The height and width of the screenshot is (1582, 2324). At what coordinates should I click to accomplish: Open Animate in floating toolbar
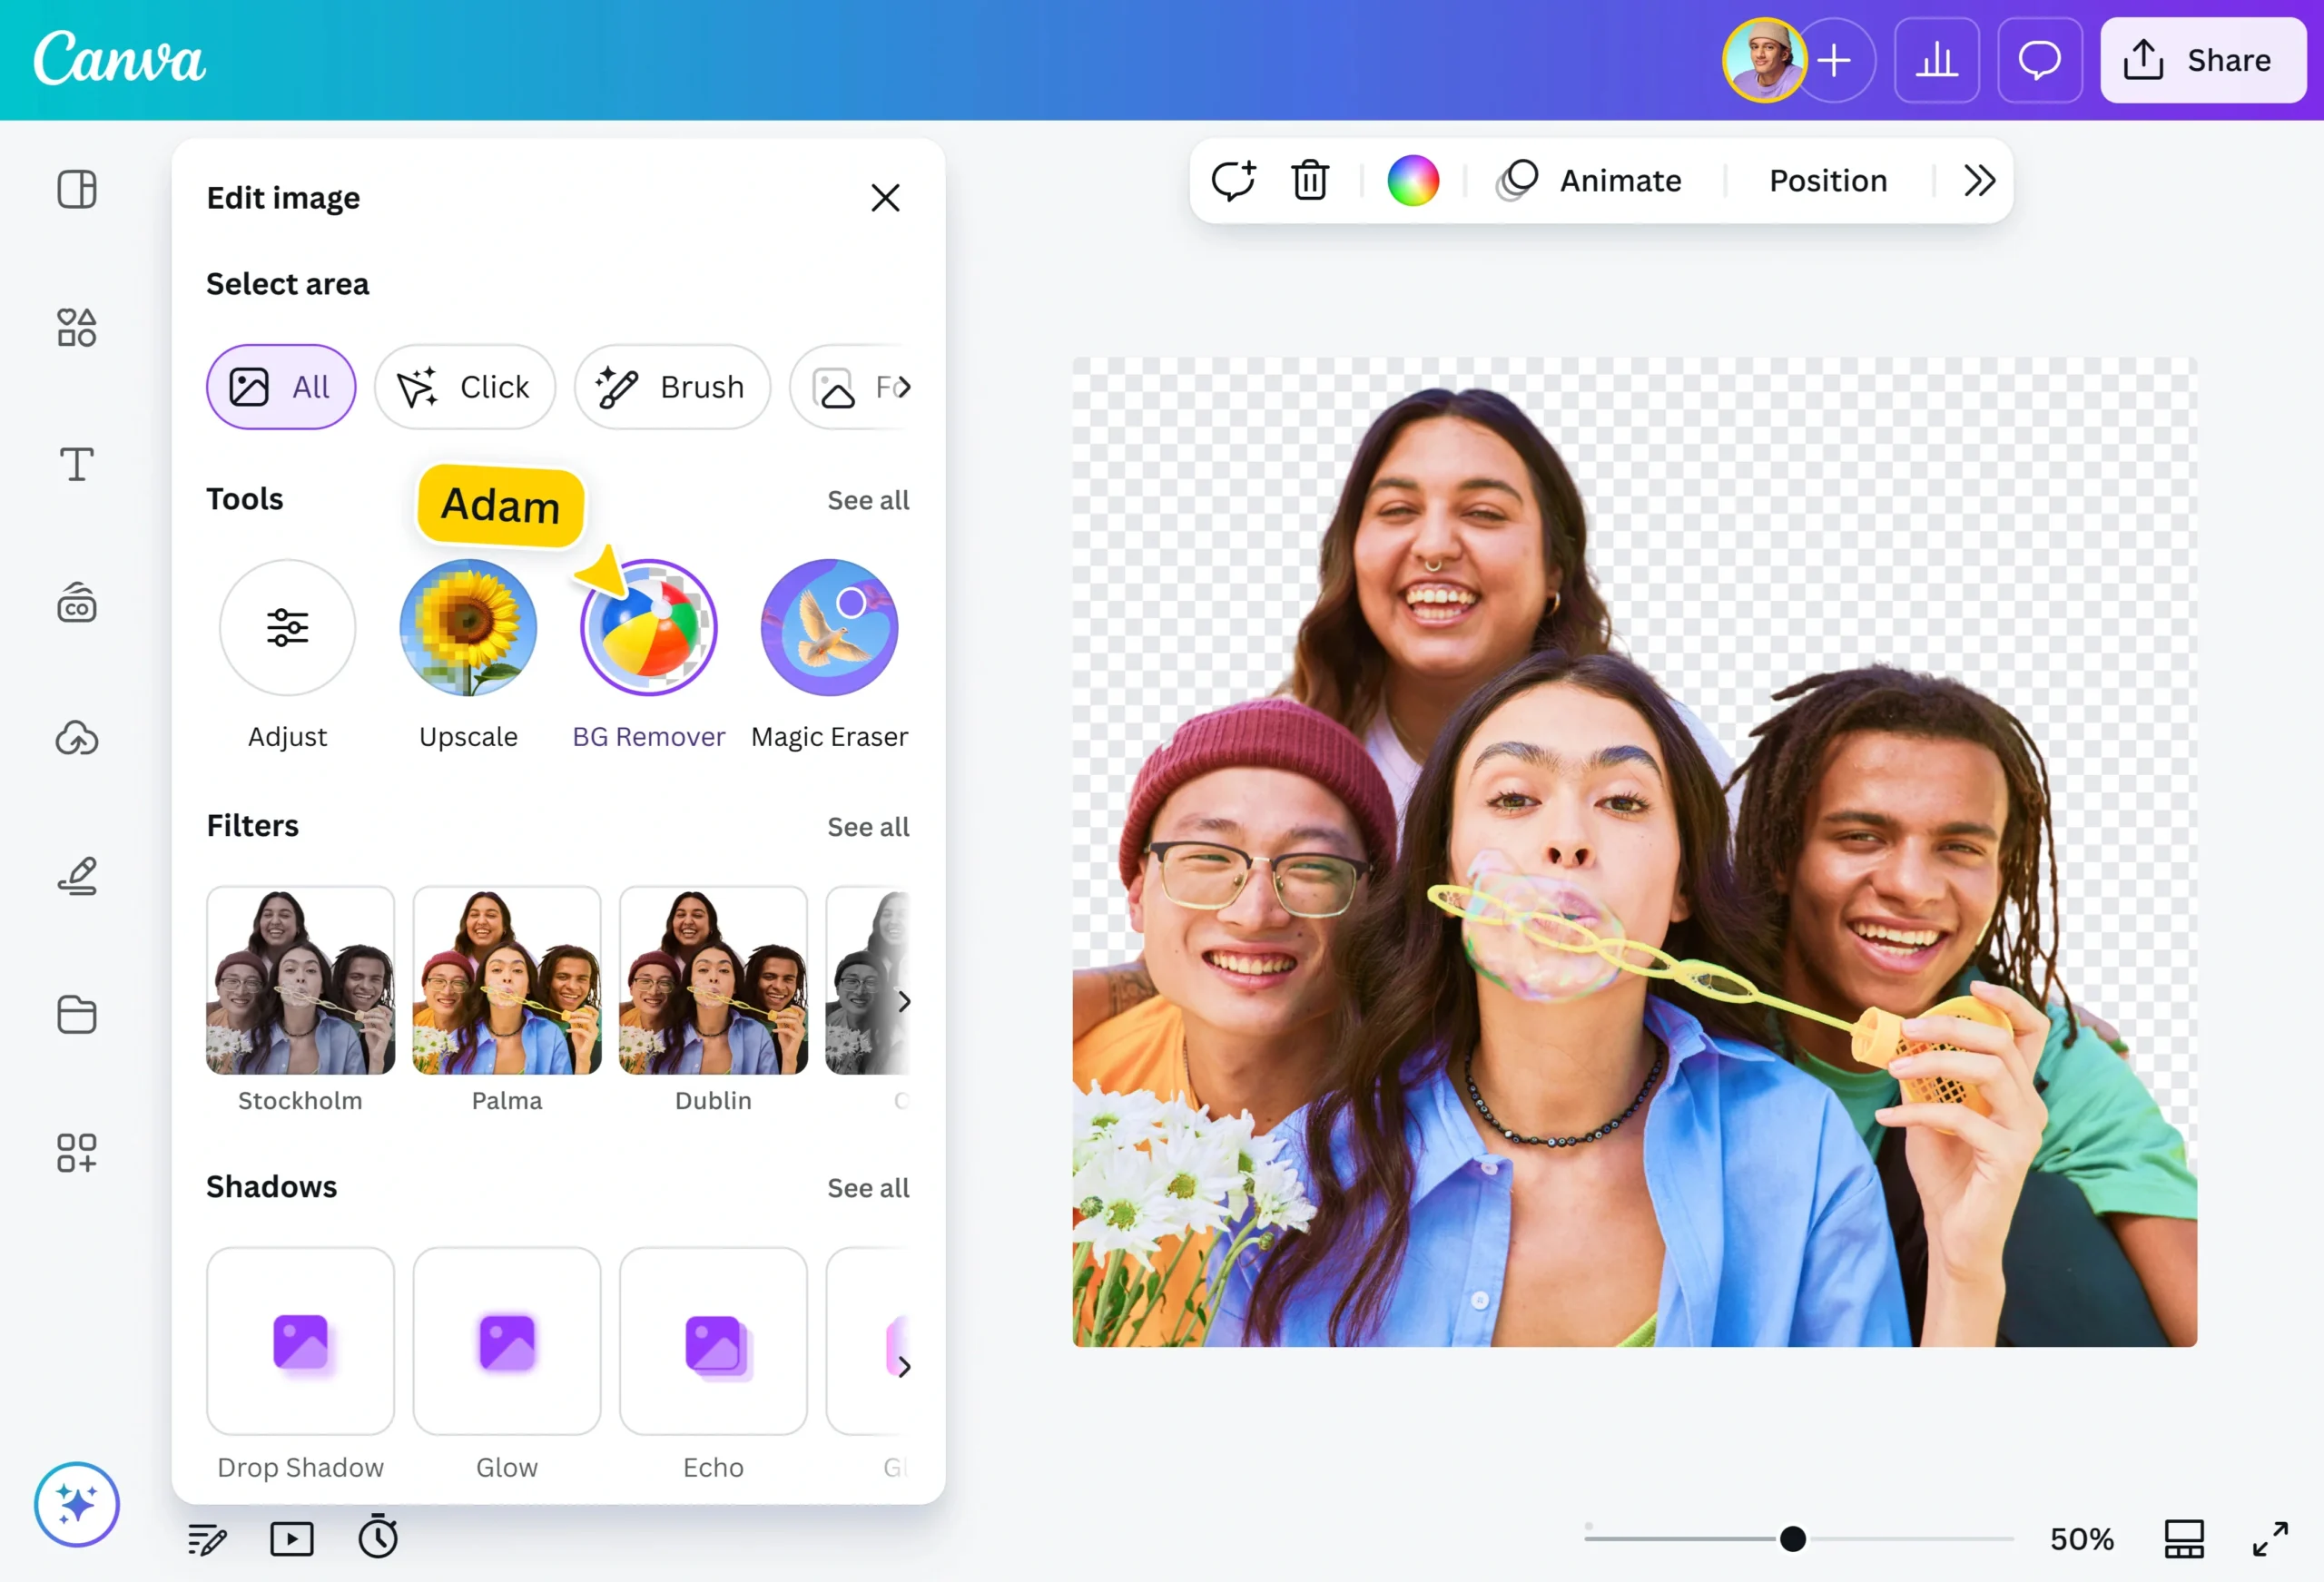tap(1590, 180)
